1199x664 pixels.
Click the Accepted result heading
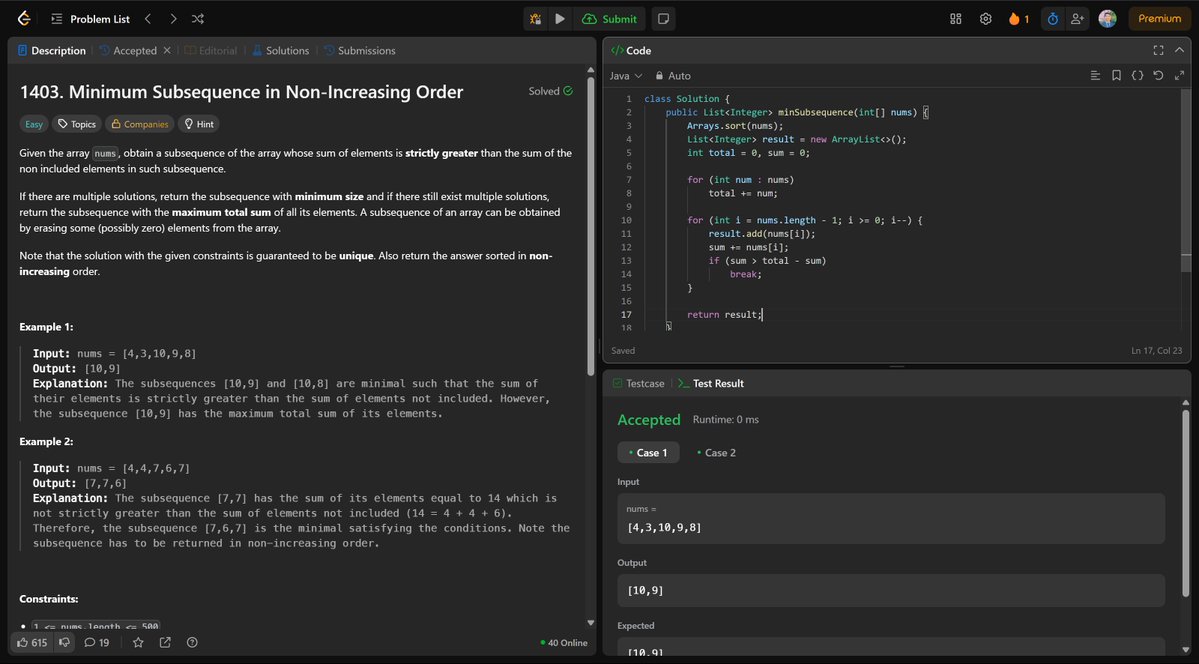coord(648,419)
